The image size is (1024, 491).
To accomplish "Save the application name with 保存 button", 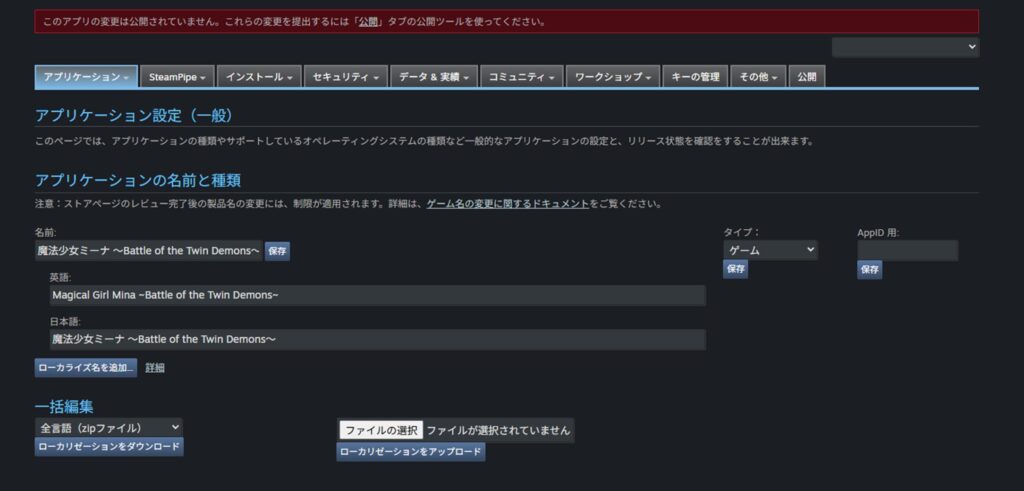I will coord(277,251).
